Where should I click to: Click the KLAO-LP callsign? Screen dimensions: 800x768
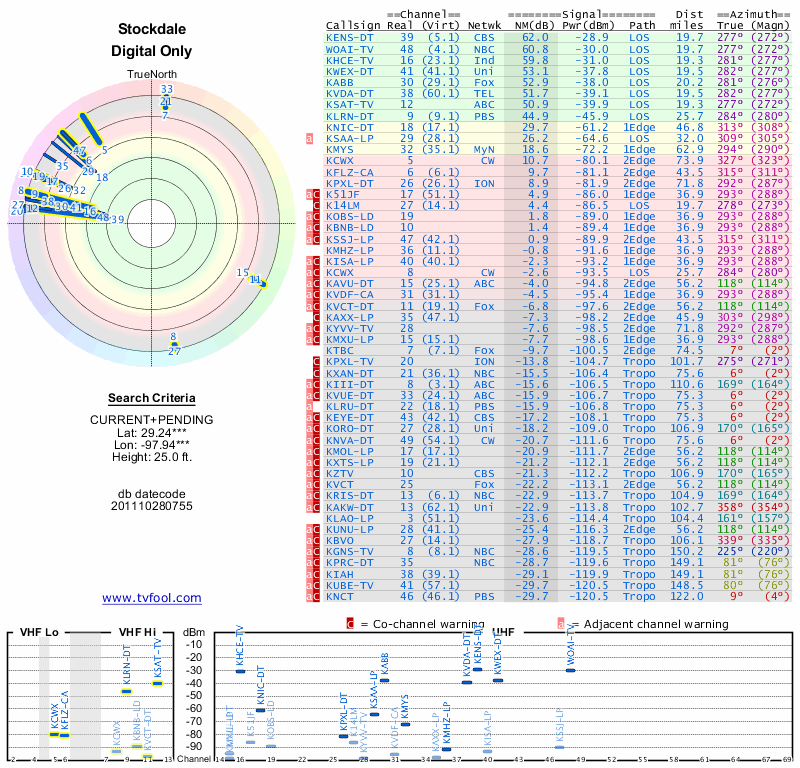(349, 518)
